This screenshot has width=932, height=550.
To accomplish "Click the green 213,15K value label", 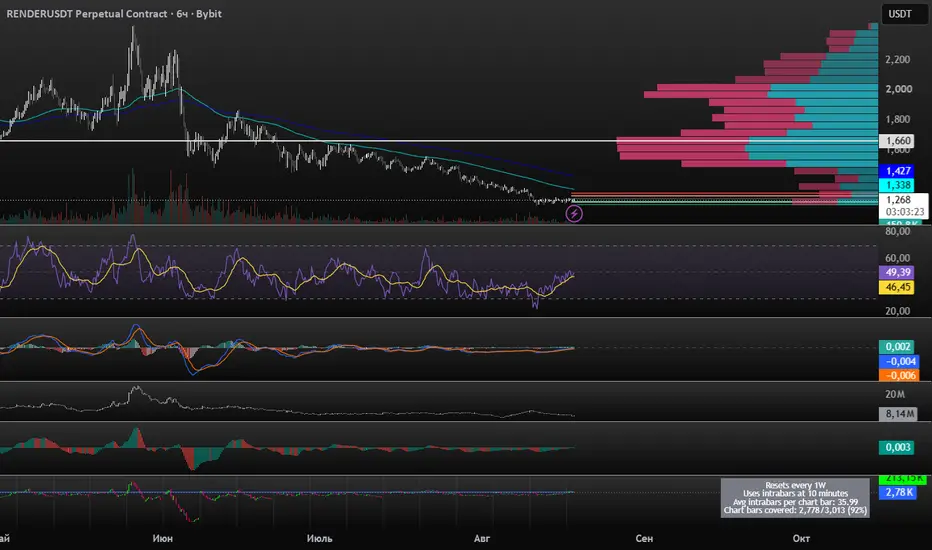I will click(902, 479).
